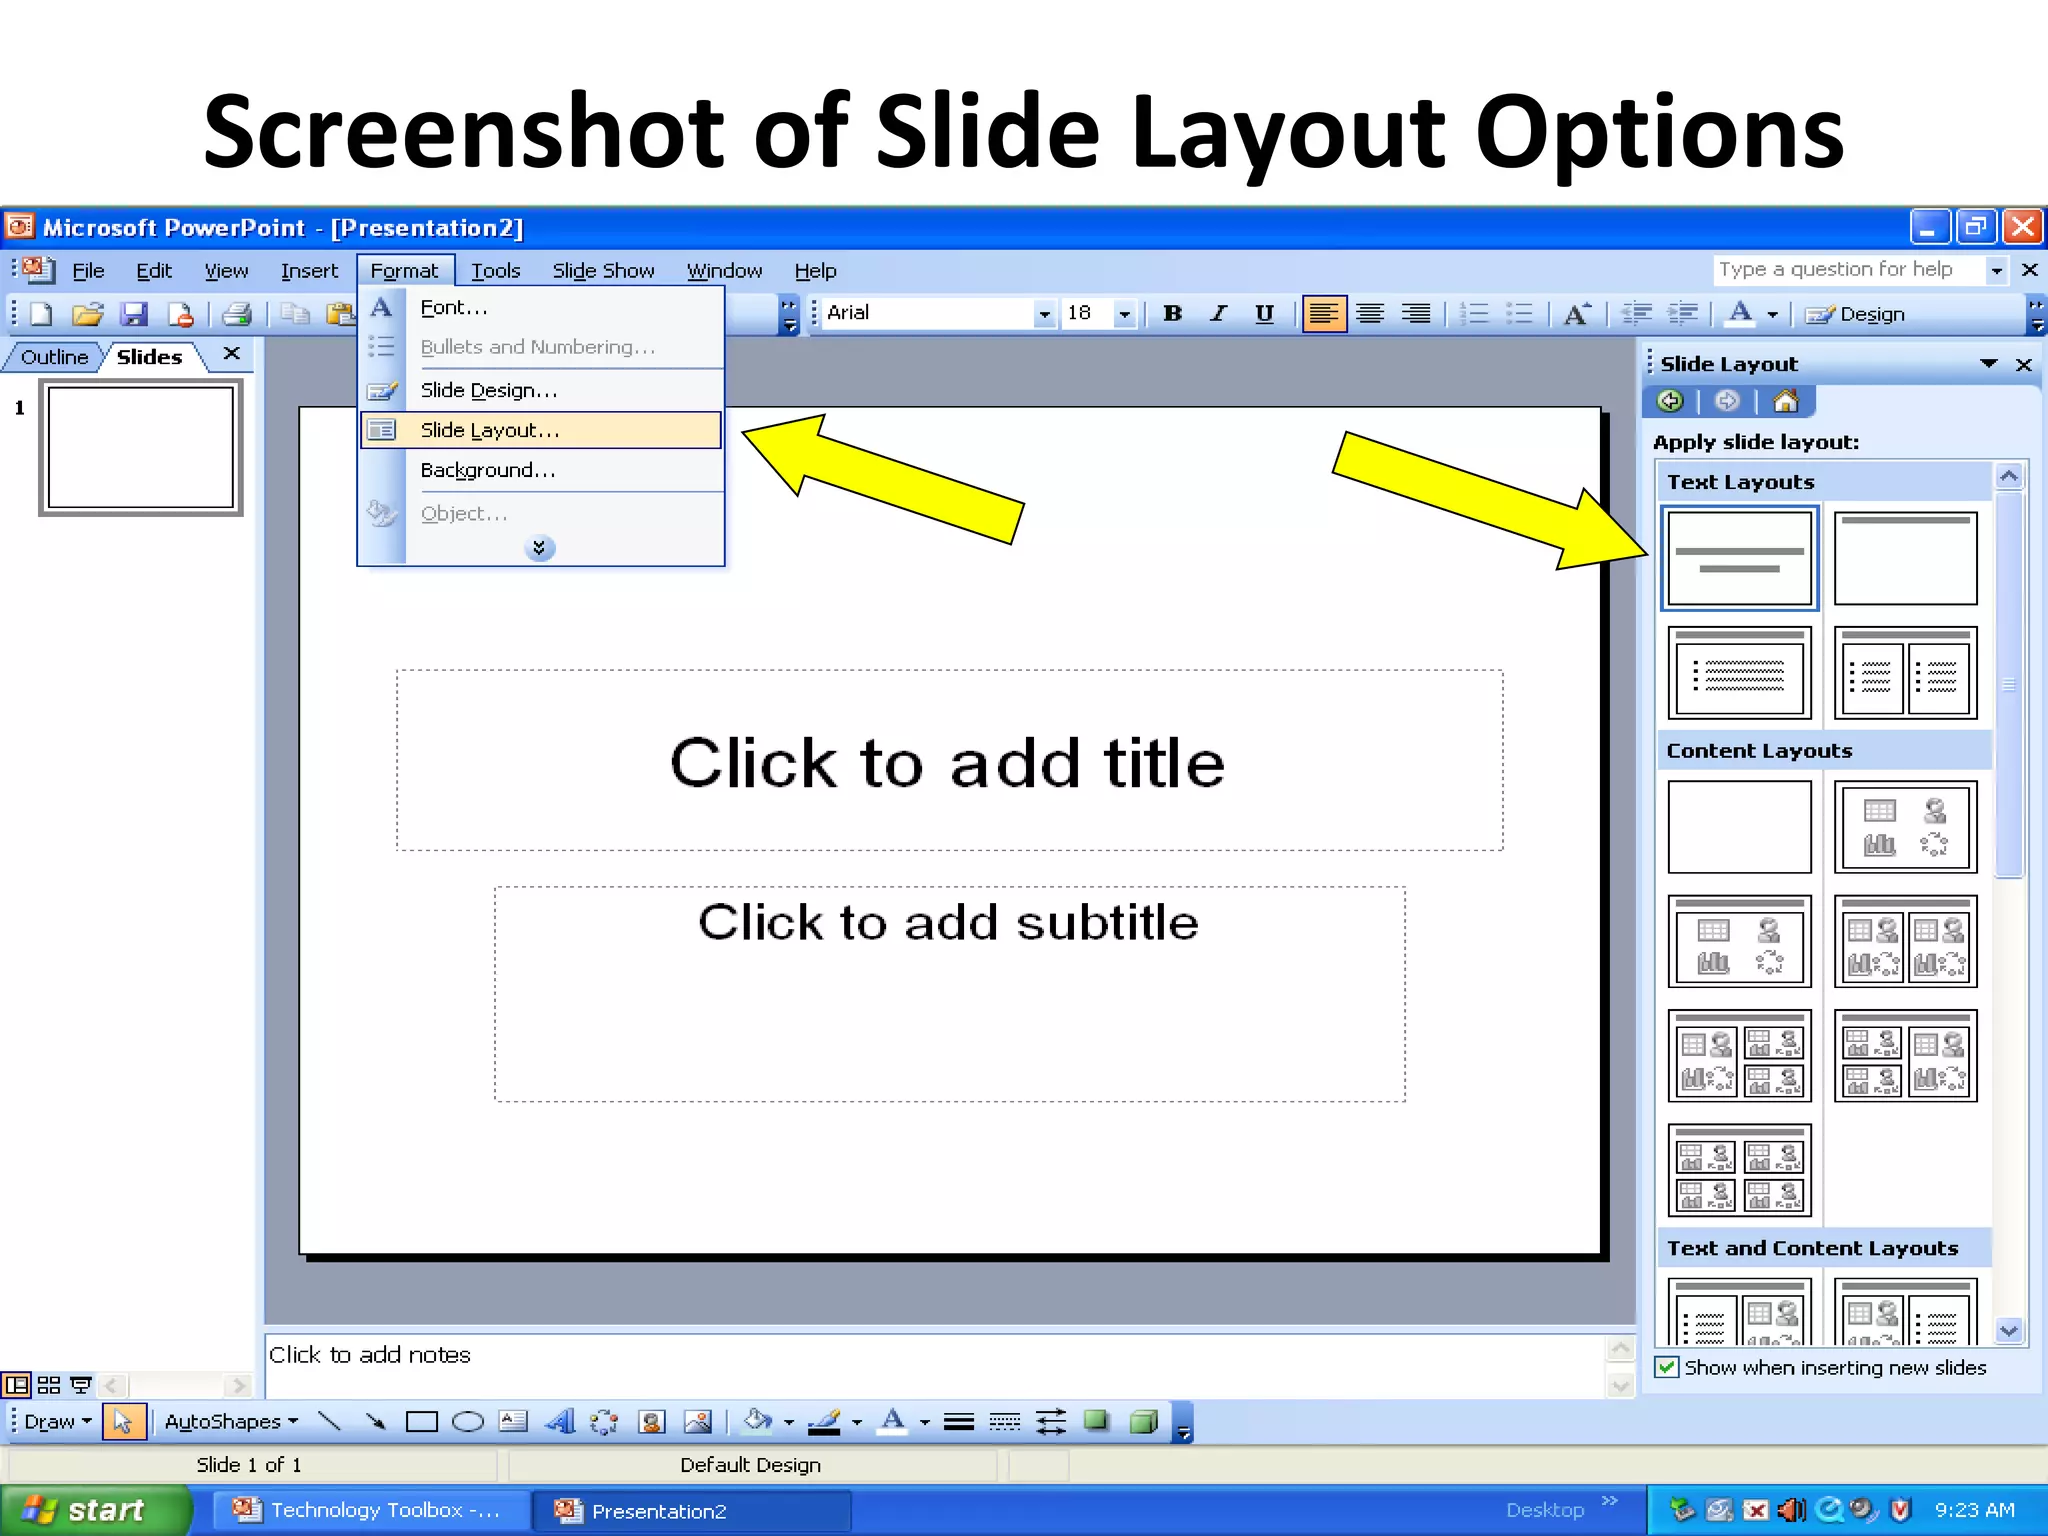
Task: Open the File menu
Action: [x=88, y=270]
